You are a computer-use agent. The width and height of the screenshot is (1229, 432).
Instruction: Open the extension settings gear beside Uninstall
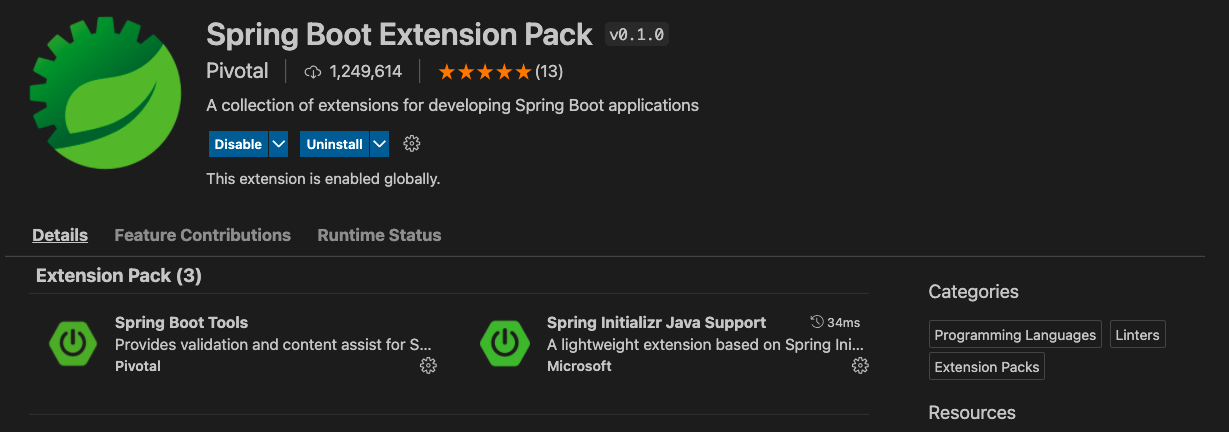(x=411, y=144)
